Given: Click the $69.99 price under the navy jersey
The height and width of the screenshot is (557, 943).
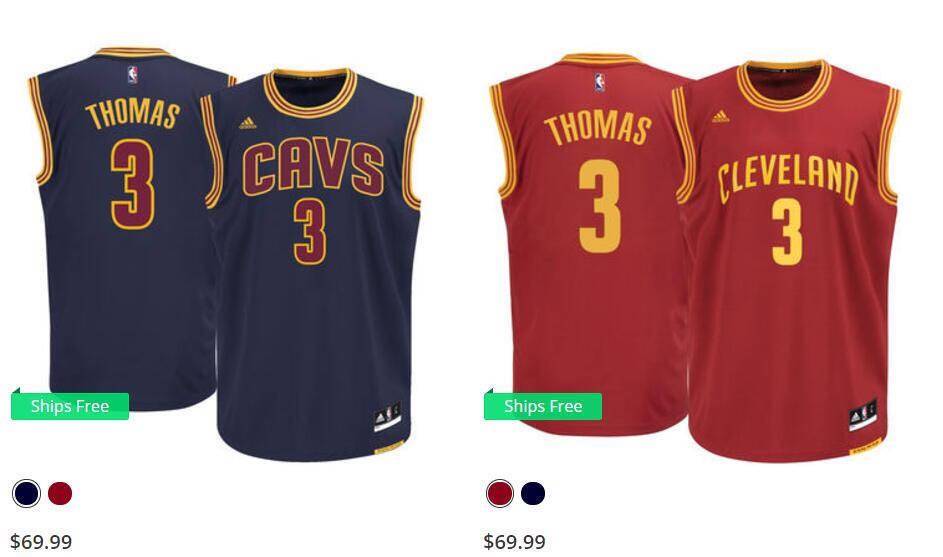Looking at the screenshot, I should [41, 541].
